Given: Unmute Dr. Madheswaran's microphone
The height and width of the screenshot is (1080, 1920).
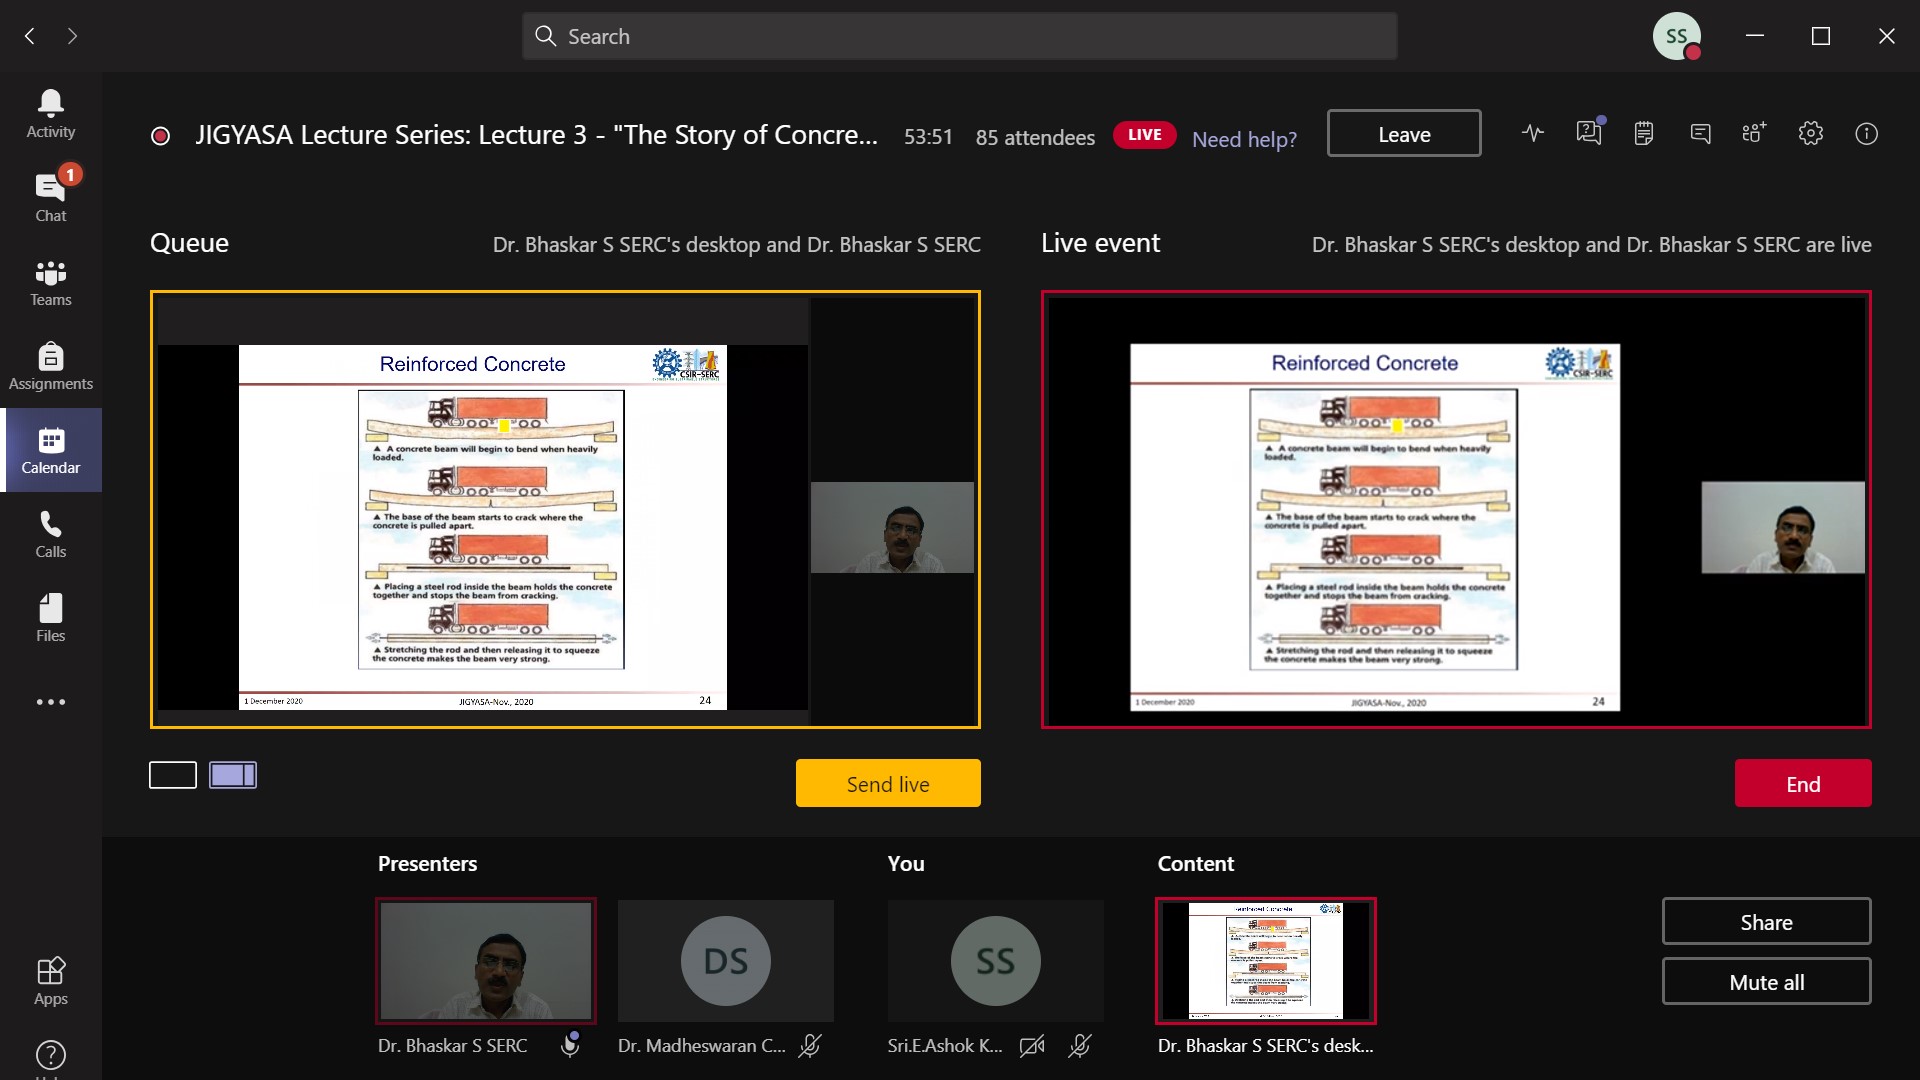Looking at the screenshot, I should pos(810,1046).
